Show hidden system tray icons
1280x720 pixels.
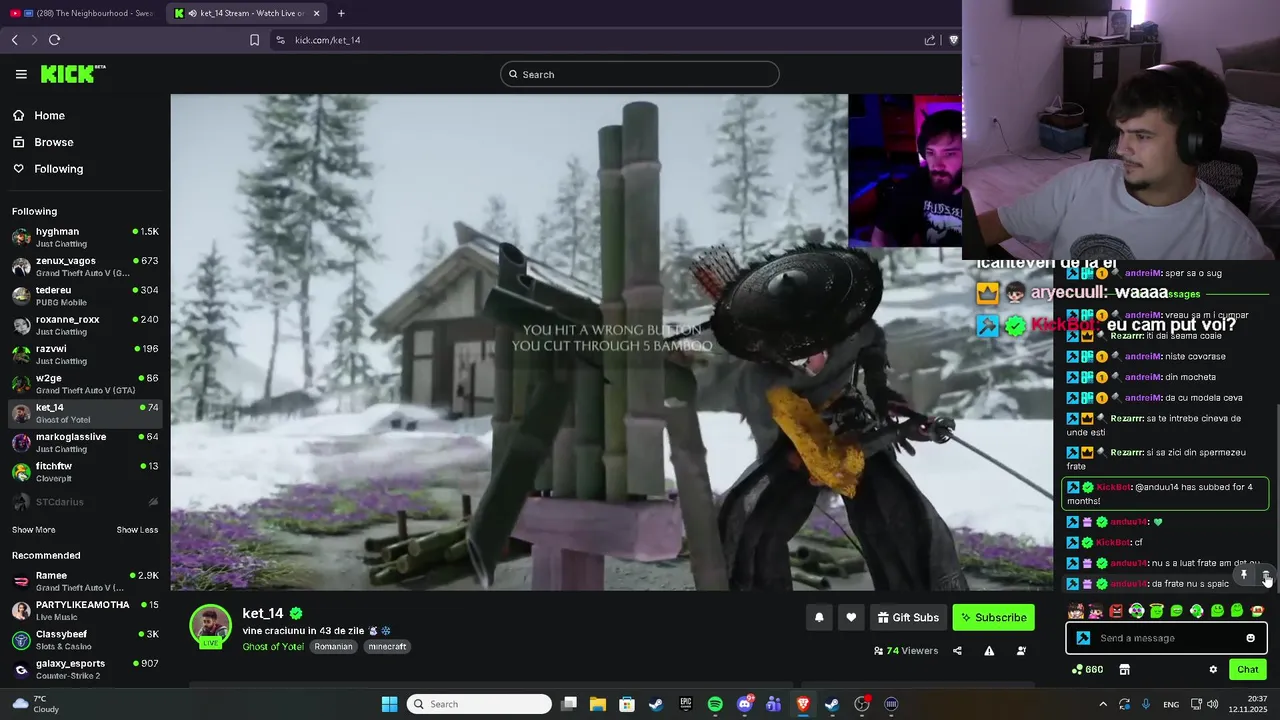click(1103, 704)
